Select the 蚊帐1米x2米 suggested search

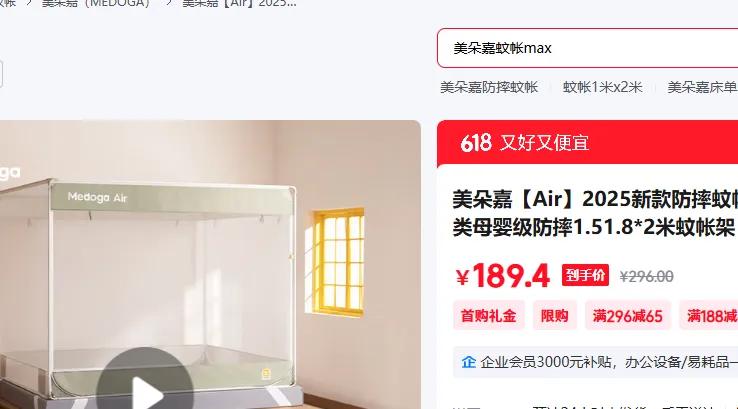coord(602,88)
